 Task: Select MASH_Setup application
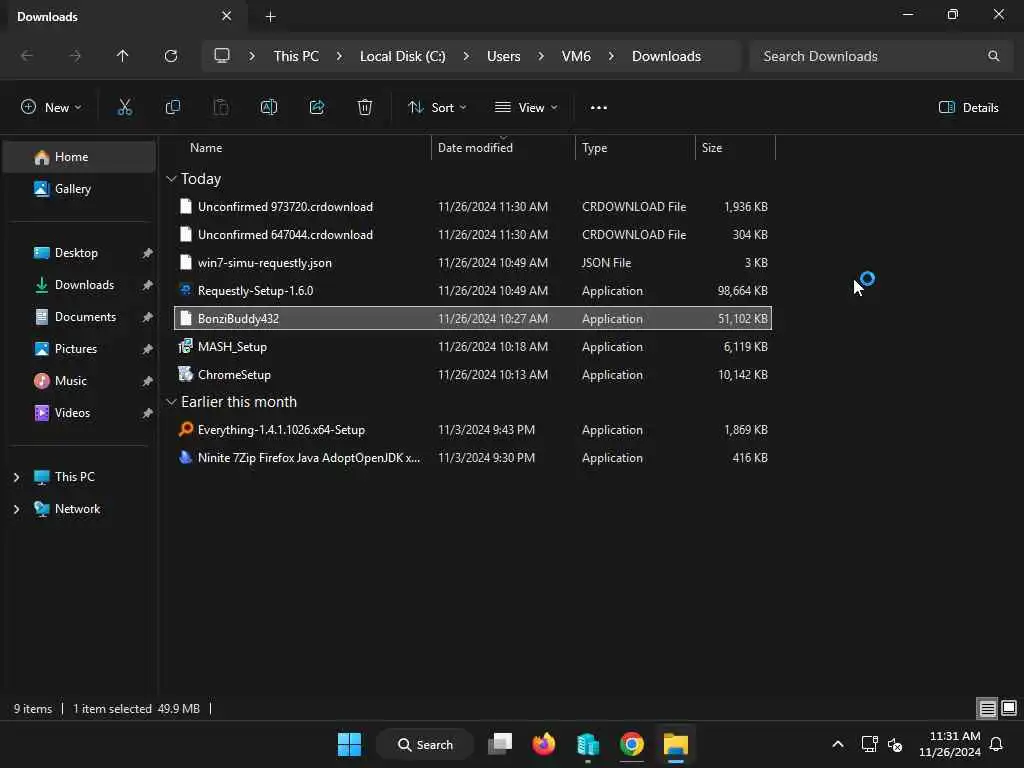[x=473, y=347]
